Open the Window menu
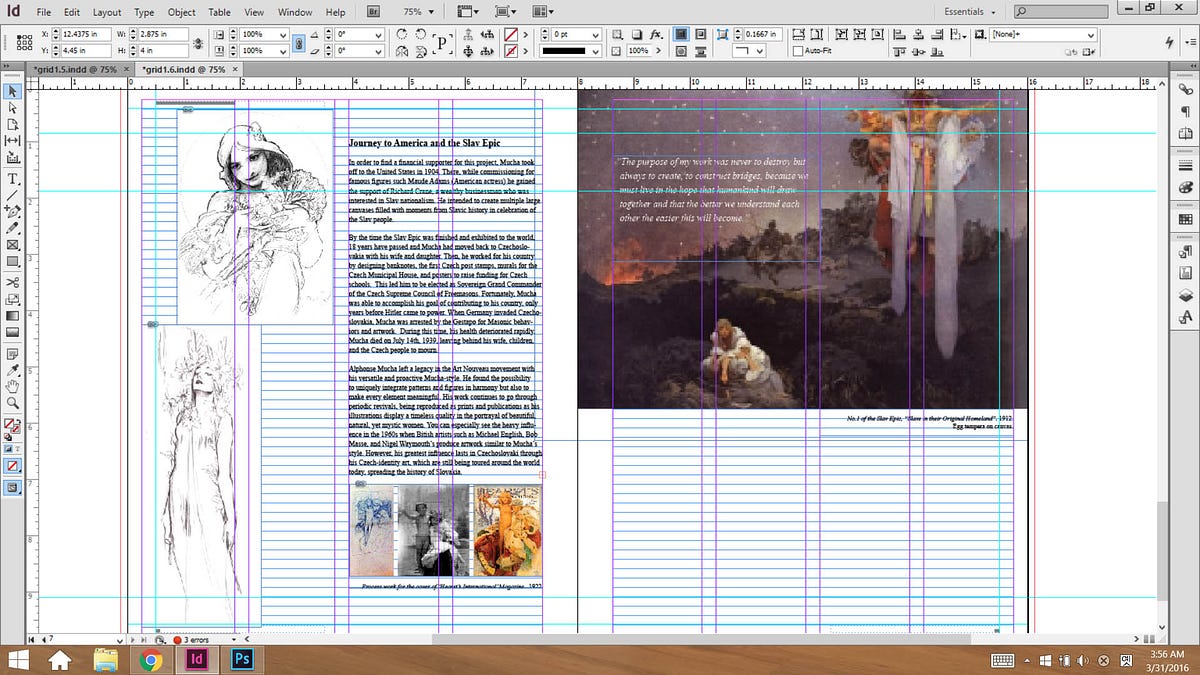This screenshot has width=1200, height=675. pyautogui.click(x=295, y=12)
